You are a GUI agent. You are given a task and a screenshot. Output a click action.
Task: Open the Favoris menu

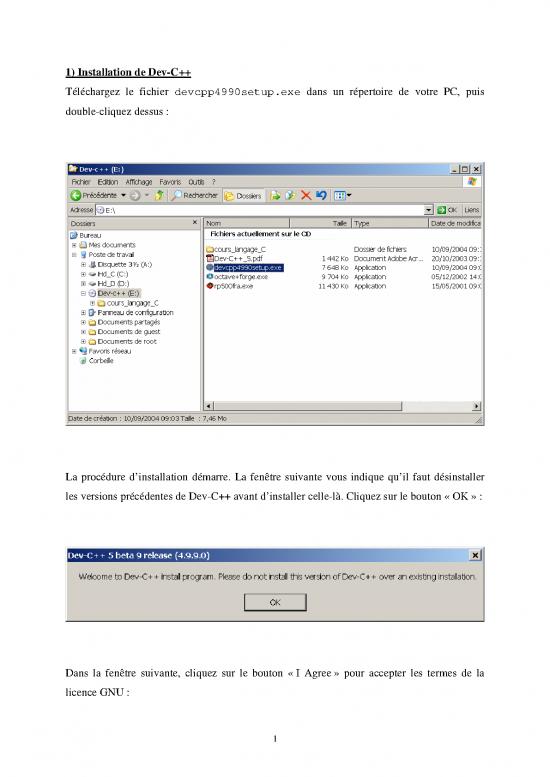170,182
